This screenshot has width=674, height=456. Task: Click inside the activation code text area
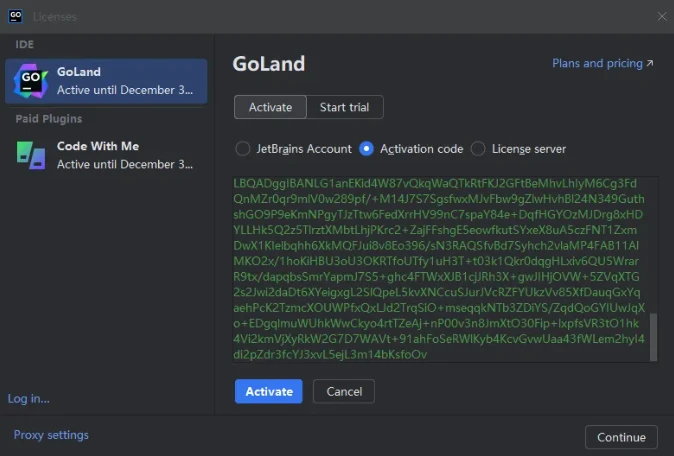[x=445, y=269]
